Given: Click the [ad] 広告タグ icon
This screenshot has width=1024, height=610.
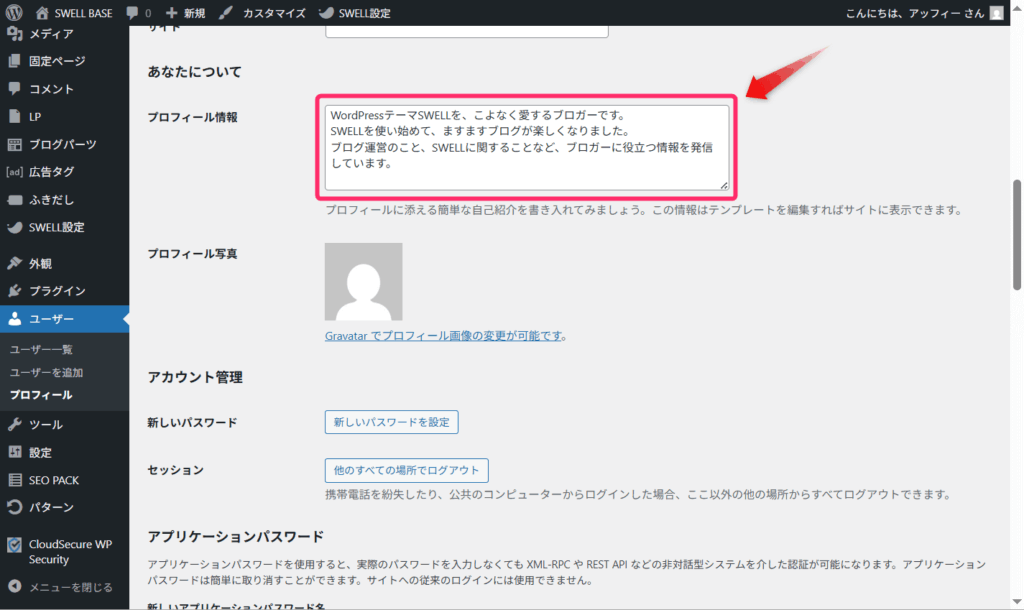Looking at the screenshot, I should point(14,172).
